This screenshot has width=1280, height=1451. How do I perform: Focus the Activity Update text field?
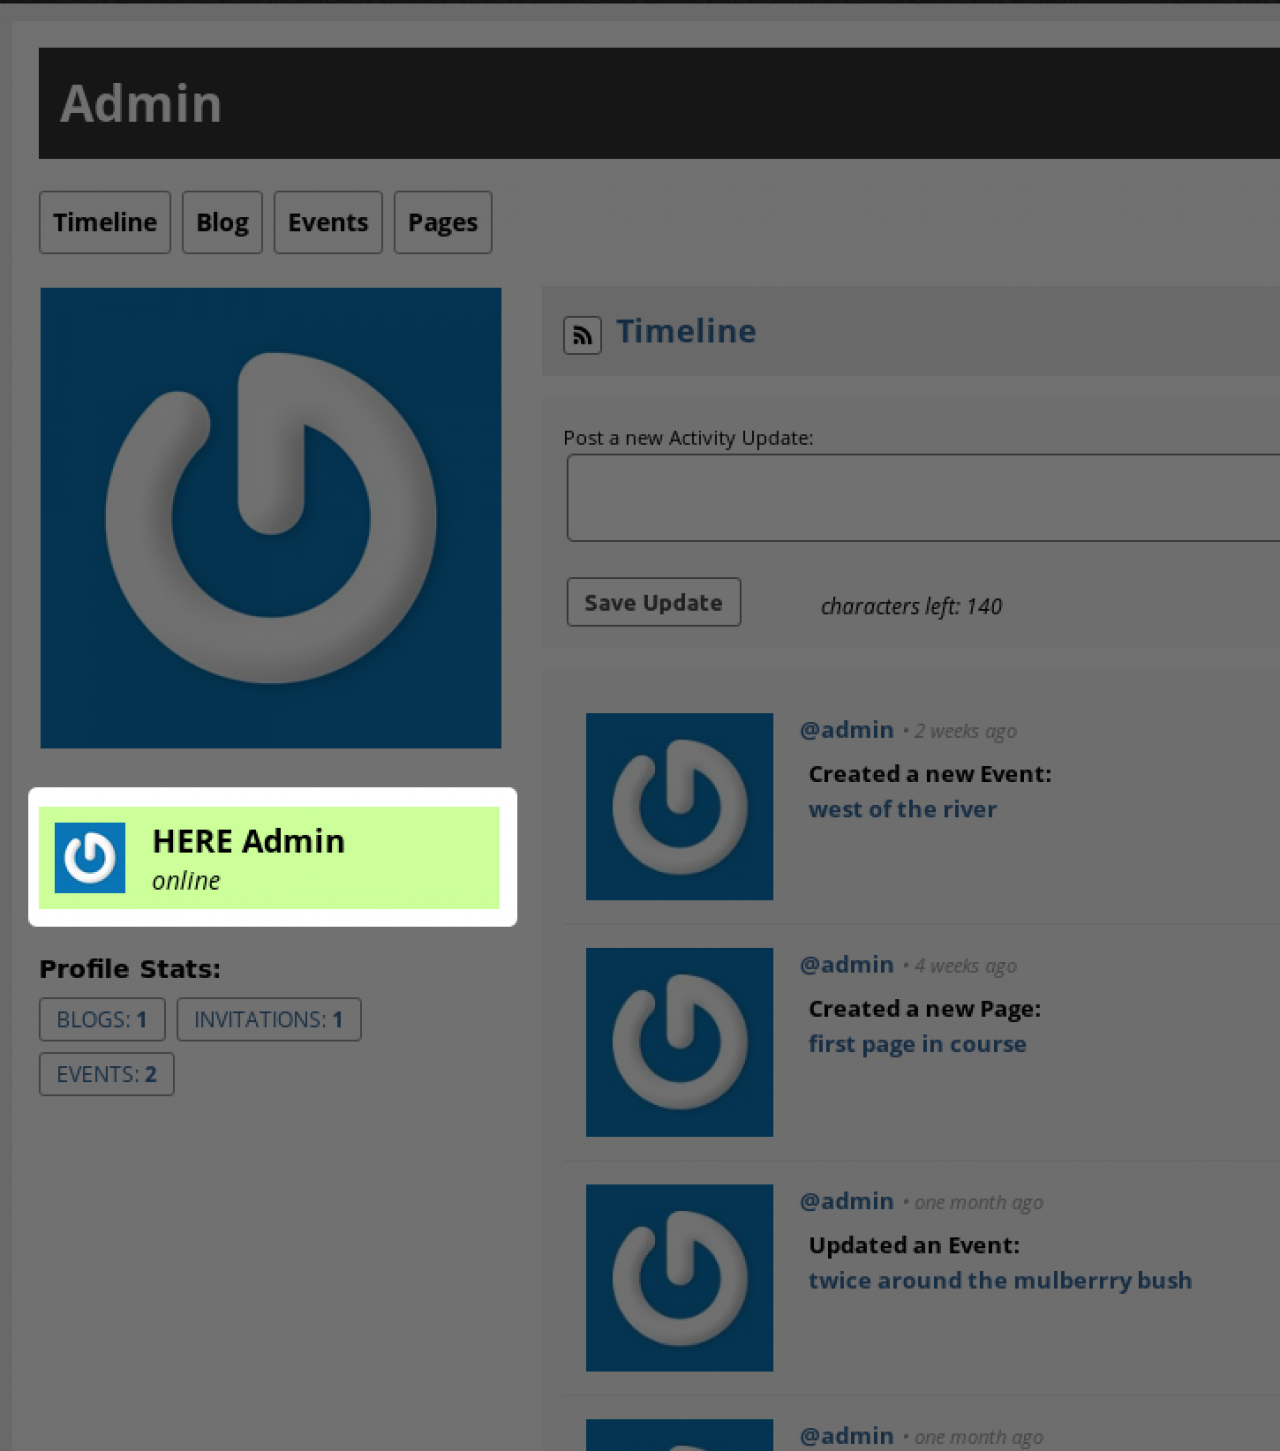[920, 498]
